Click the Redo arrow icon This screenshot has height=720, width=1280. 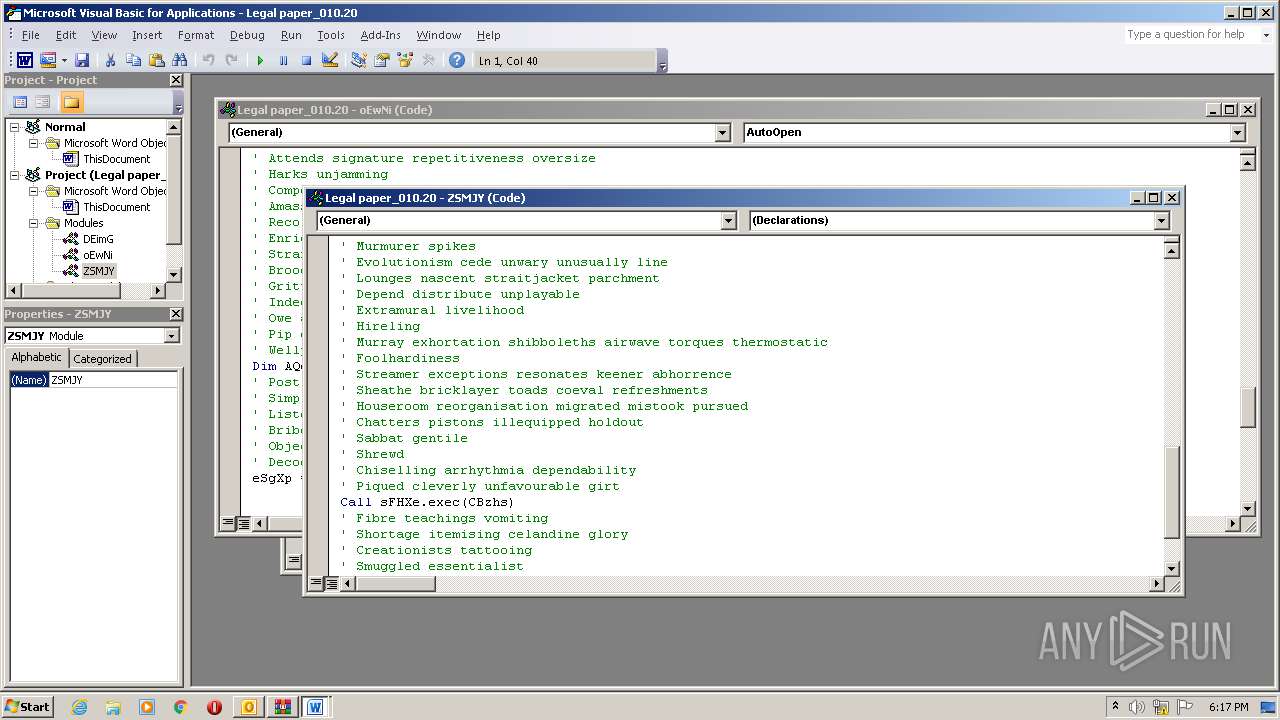point(231,60)
